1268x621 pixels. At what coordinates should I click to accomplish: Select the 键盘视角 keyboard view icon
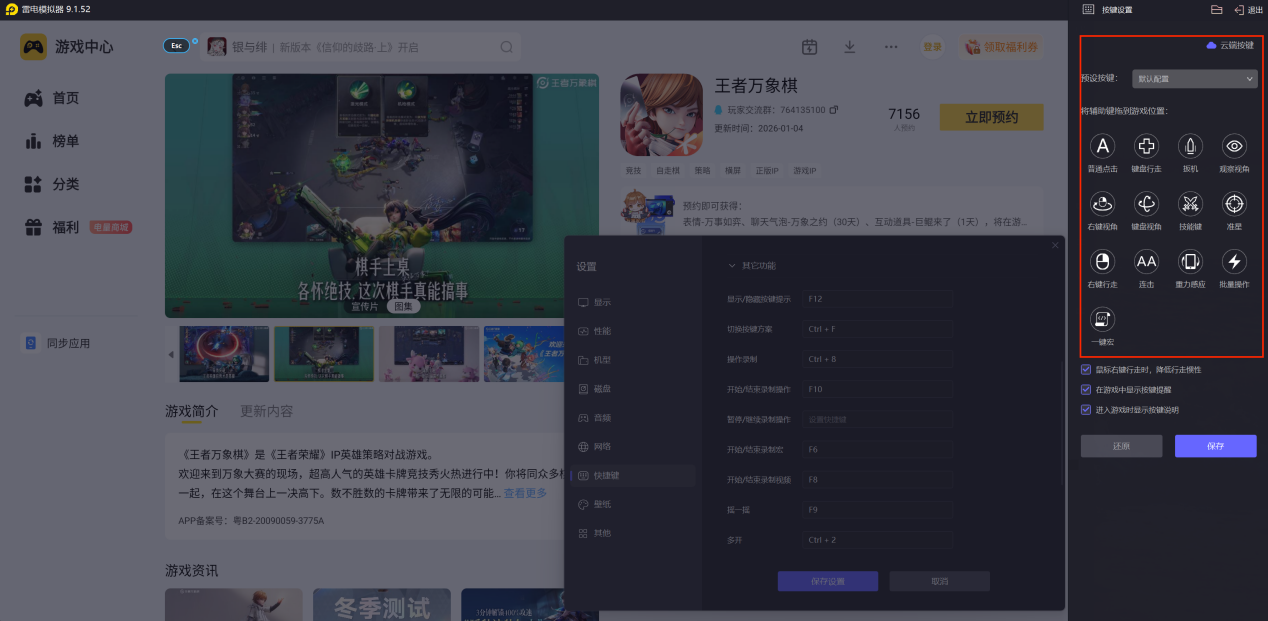[x=1146, y=204]
